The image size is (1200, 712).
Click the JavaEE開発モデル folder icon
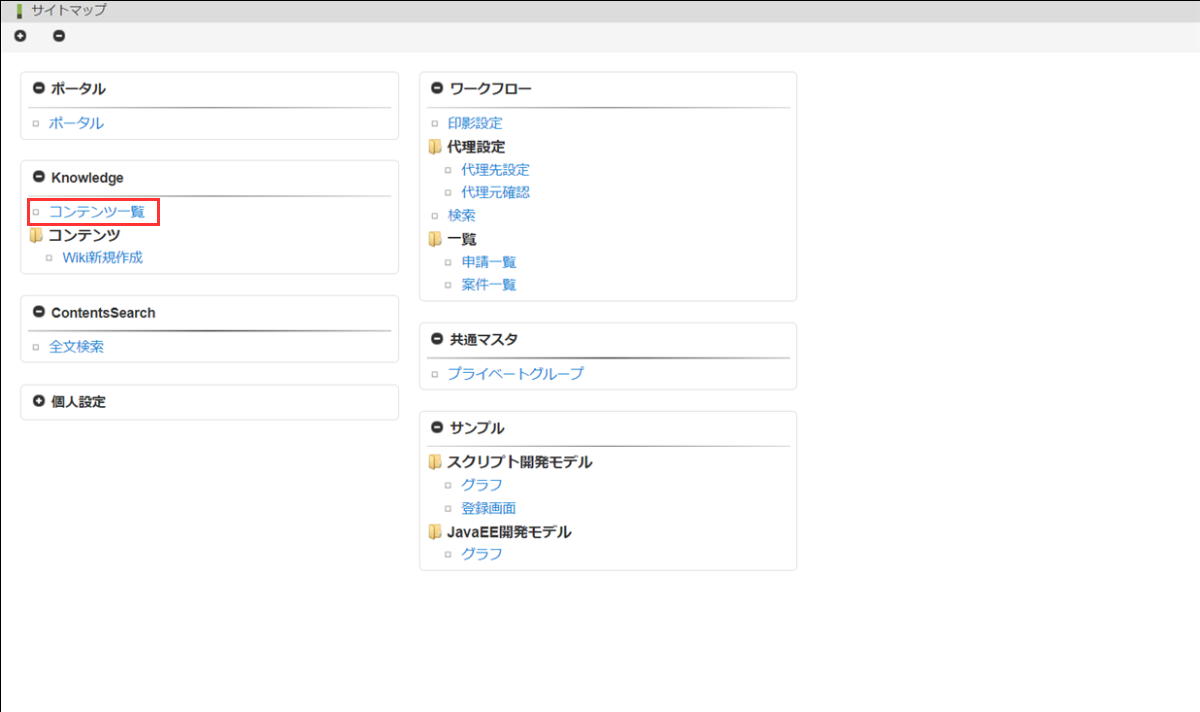(x=434, y=532)
